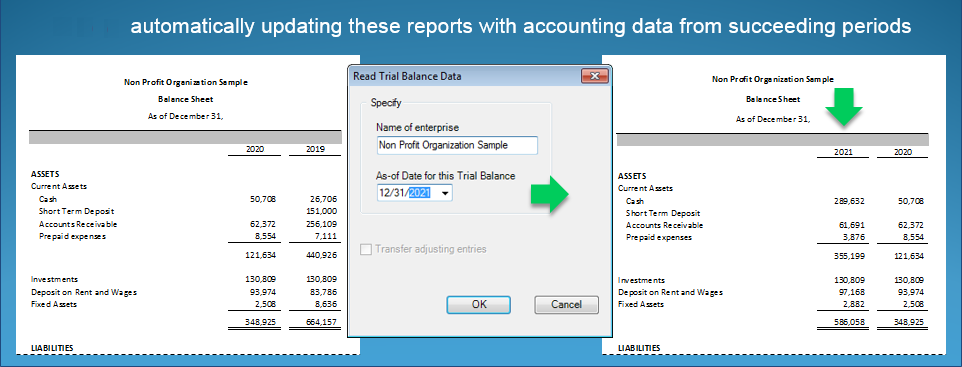Click the Accounts Receivable value 61,691
Viewport: 962px width, 367px height.
tap(852, 225)
